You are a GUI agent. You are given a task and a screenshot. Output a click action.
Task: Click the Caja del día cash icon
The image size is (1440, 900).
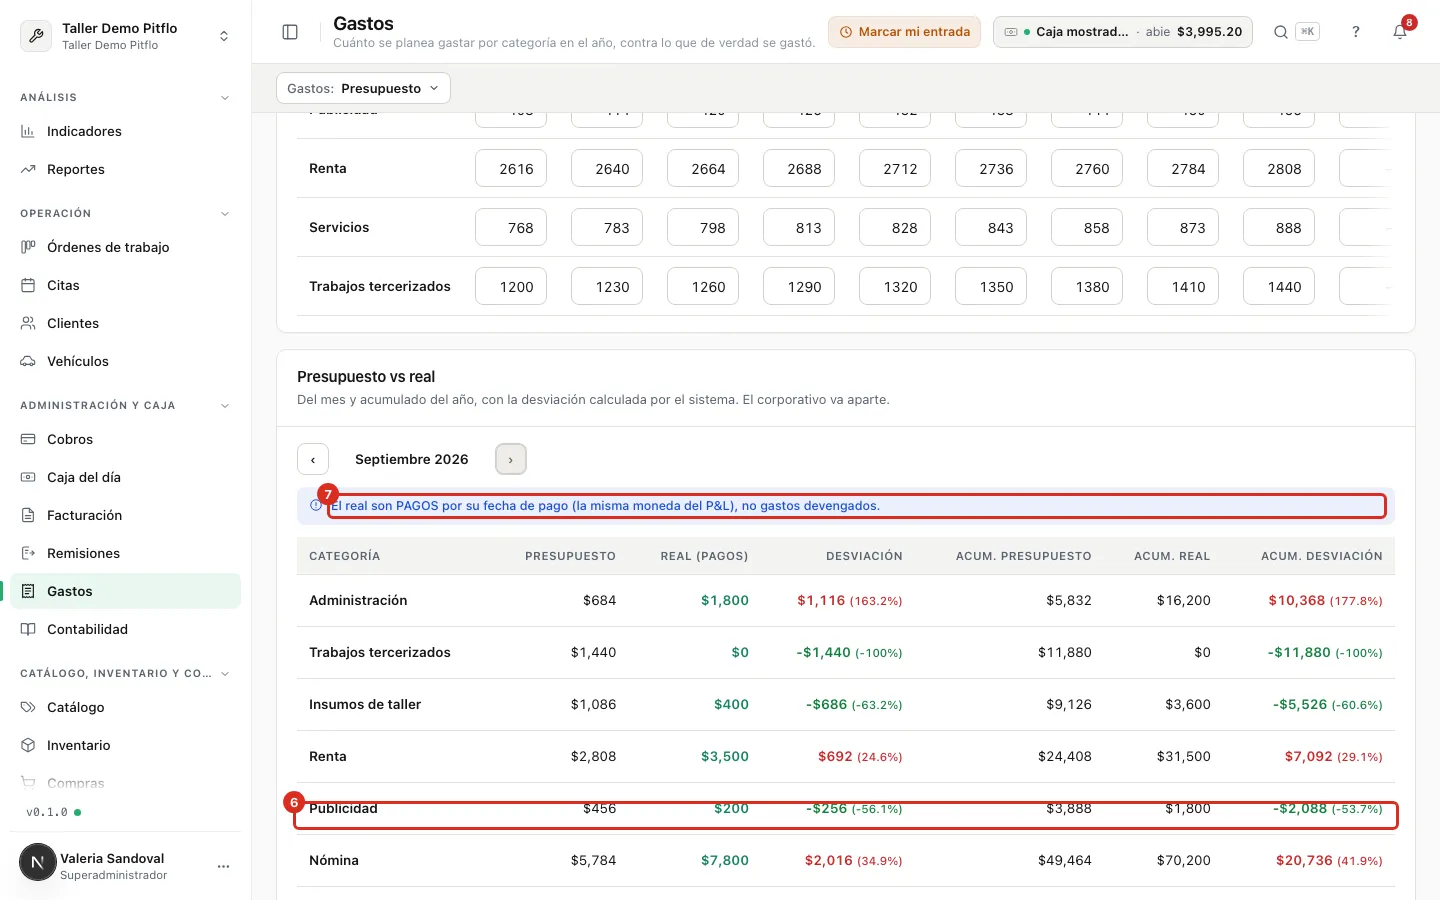click(28, 477)
